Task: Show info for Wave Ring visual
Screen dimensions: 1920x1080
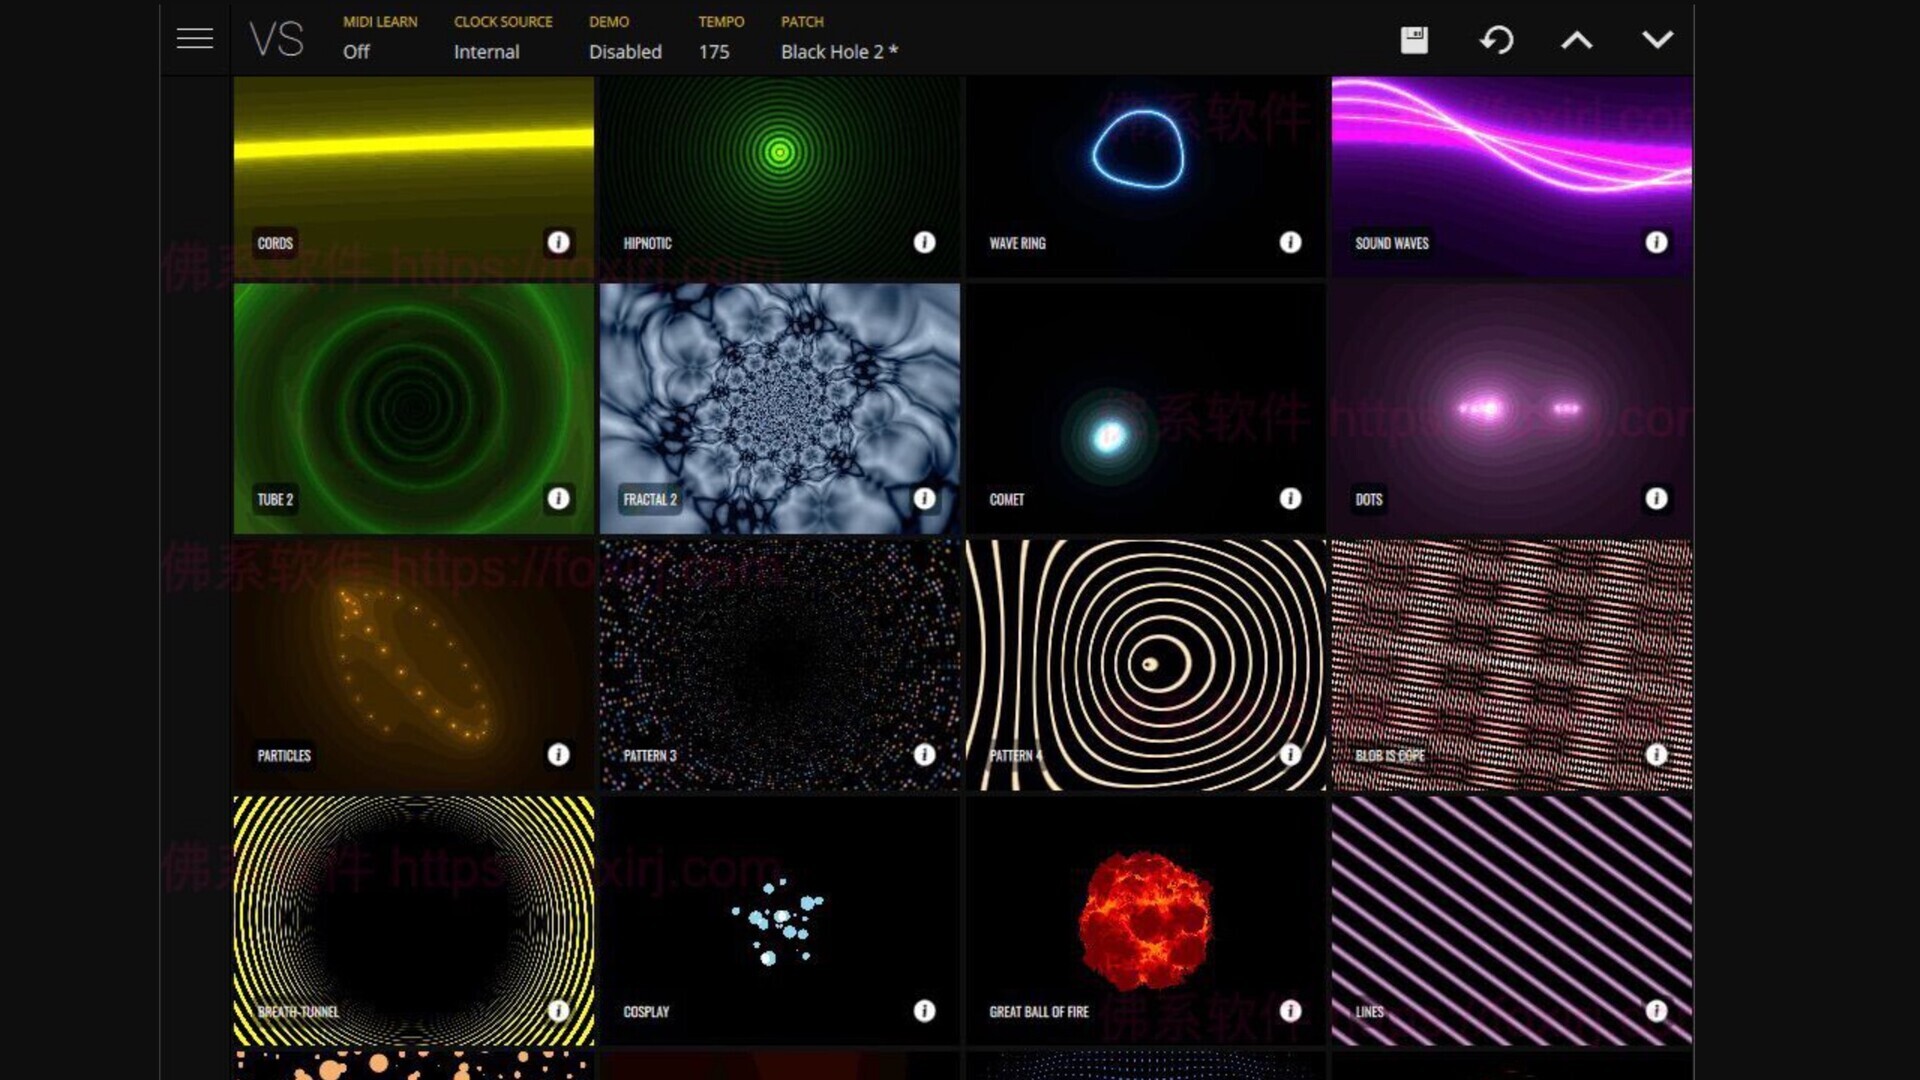Action: [1290, 242]
